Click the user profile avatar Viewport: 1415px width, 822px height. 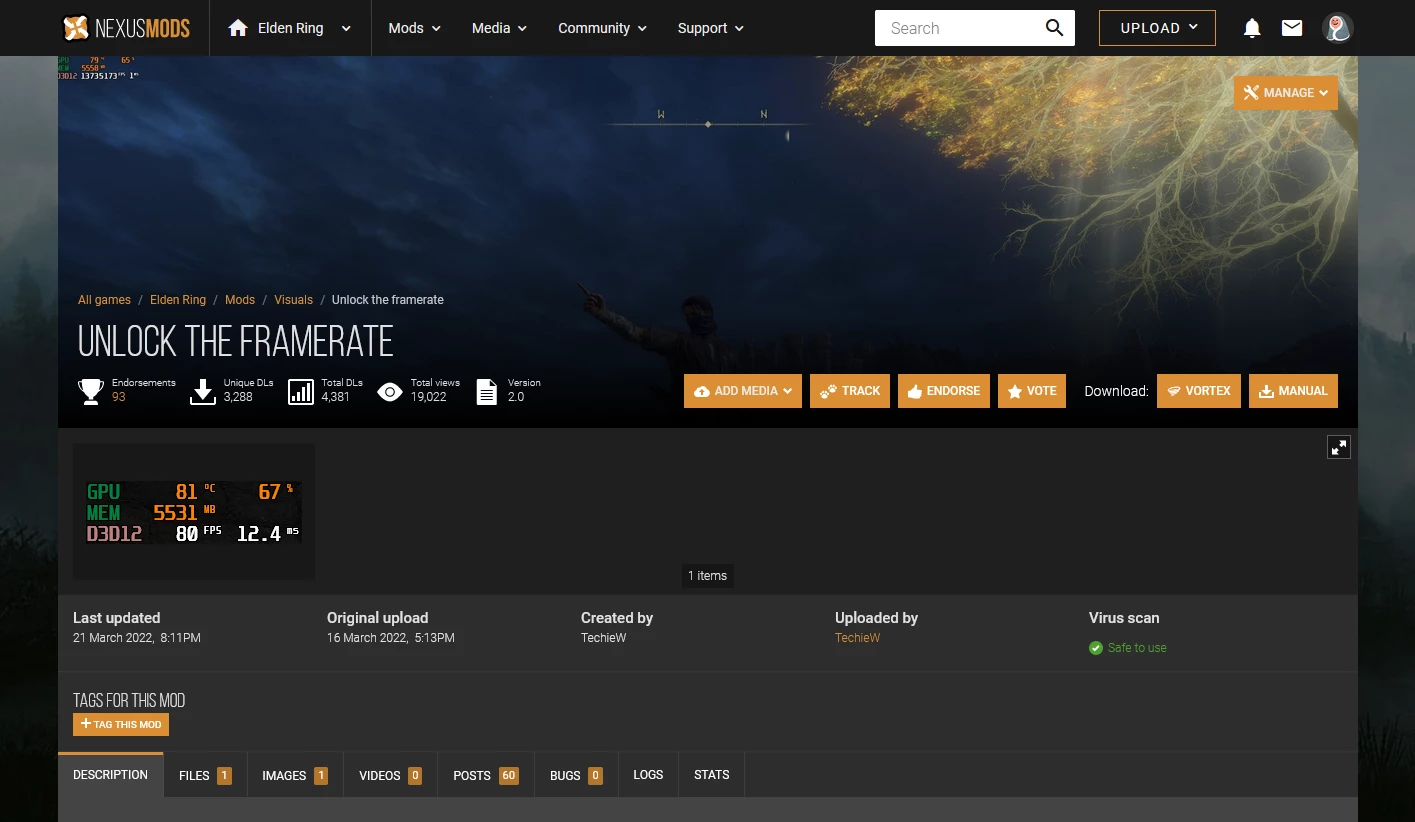click(x=1337, y=28)
